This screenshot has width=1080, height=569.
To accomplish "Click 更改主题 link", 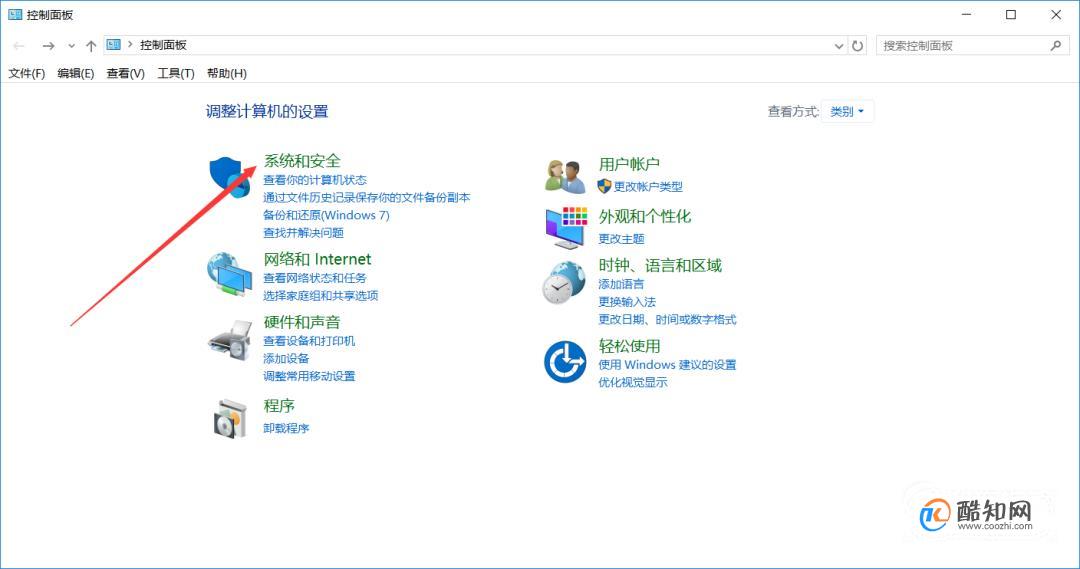I will pos(621,239).
